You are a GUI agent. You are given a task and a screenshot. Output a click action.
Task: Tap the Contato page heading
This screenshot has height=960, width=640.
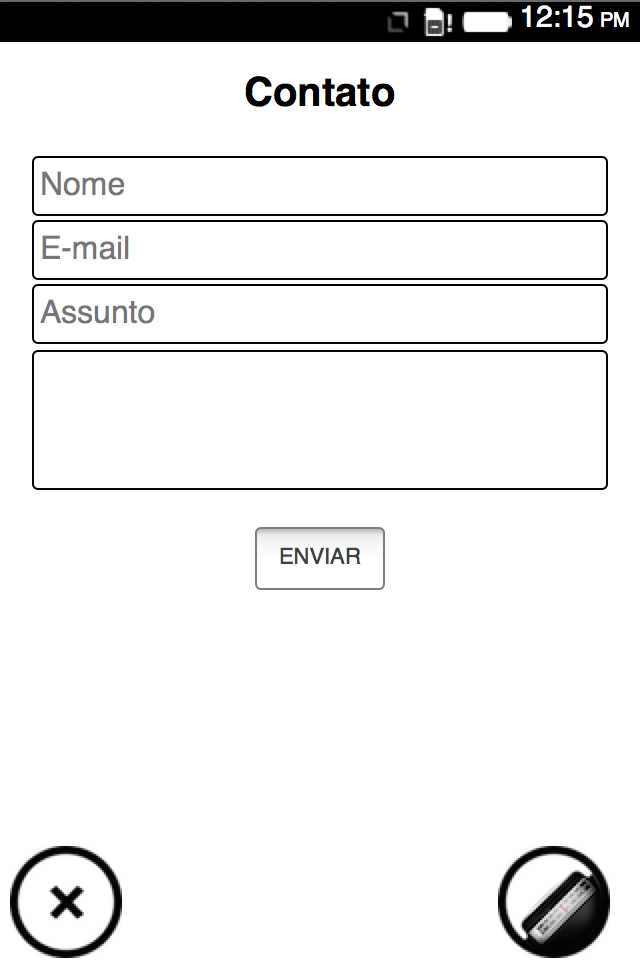320,92
